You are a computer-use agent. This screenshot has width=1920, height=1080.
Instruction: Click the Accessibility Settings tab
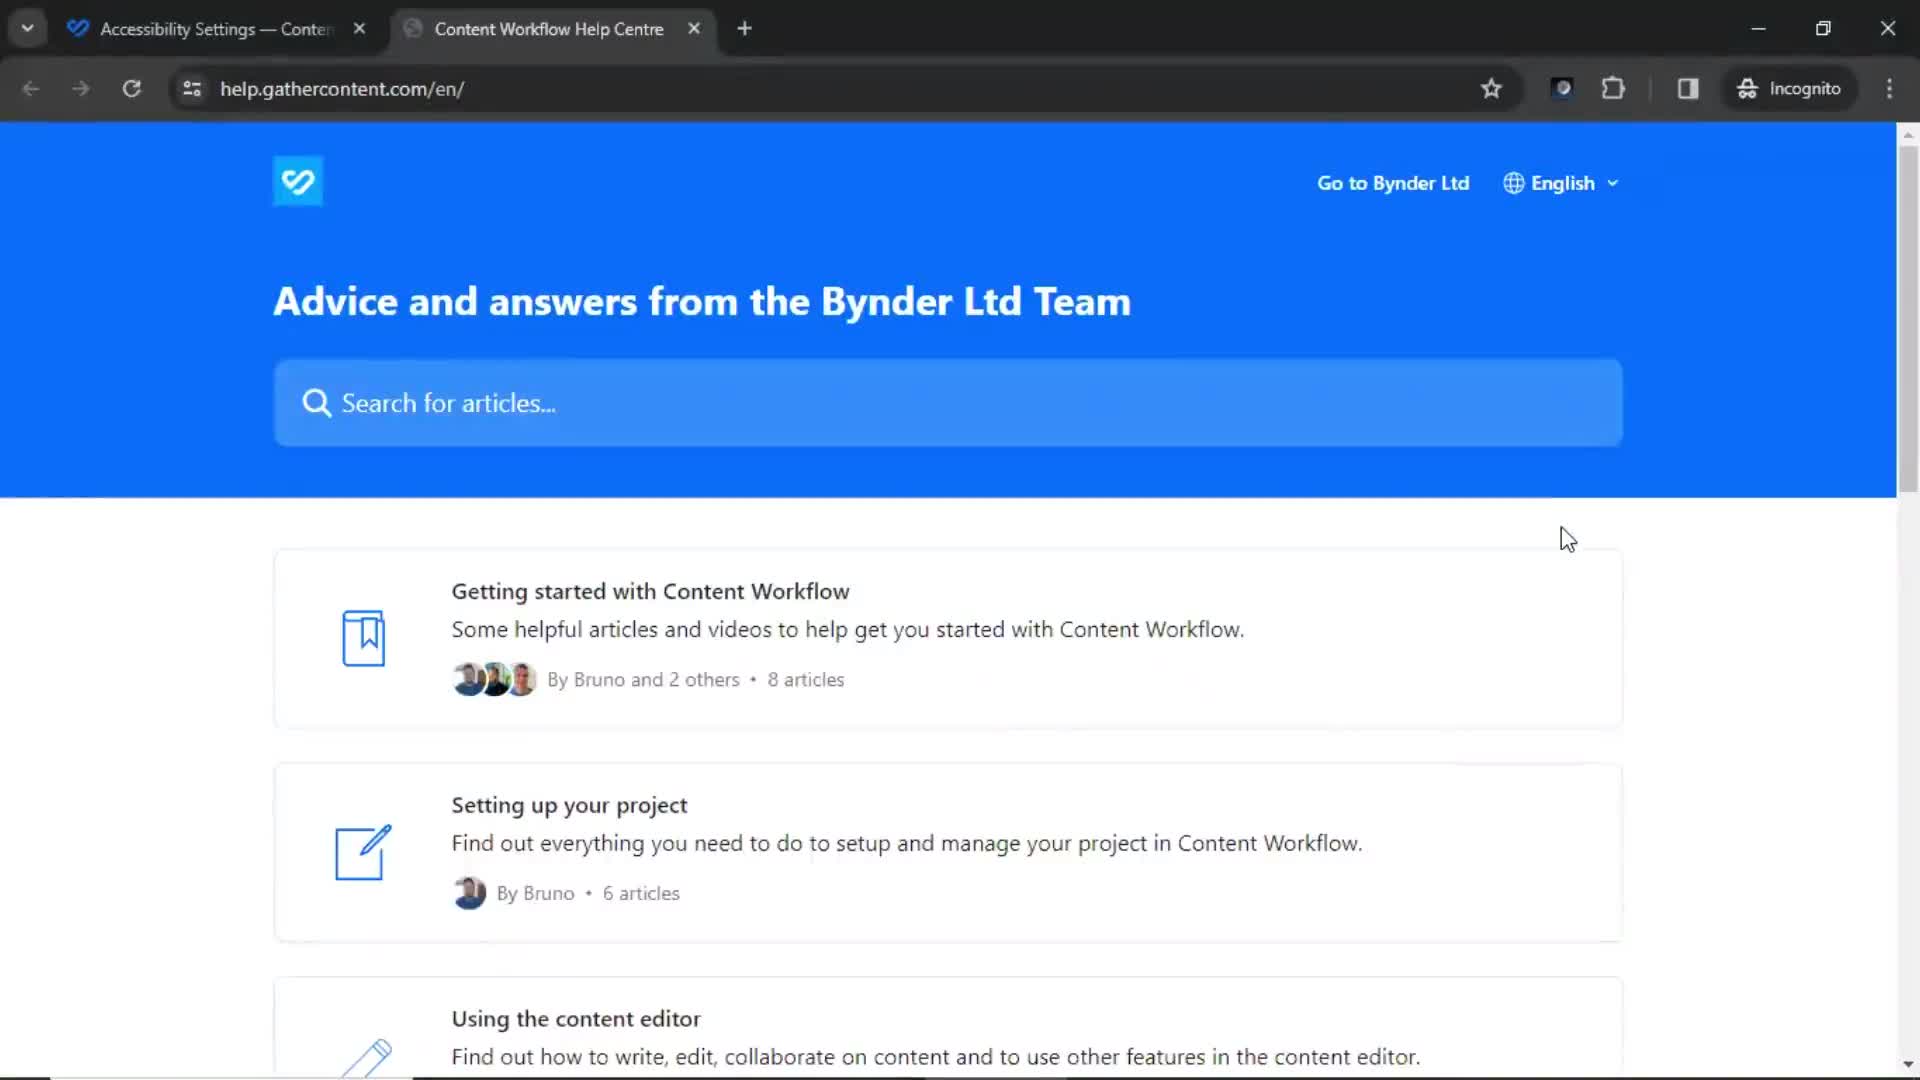click(x=214, y=28)
